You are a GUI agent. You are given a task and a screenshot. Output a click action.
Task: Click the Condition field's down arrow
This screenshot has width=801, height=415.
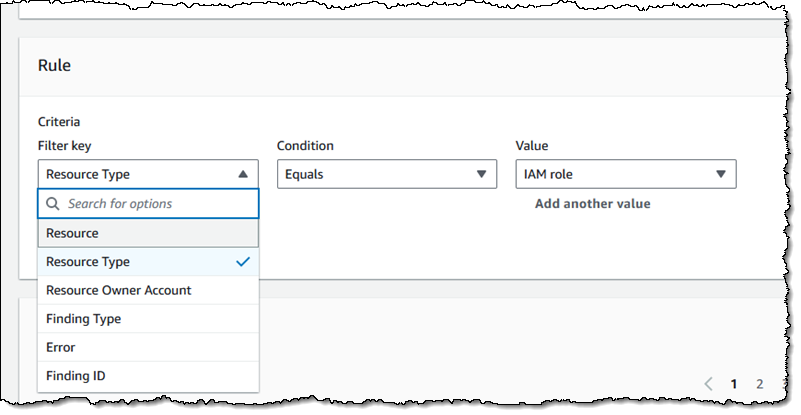482,174
